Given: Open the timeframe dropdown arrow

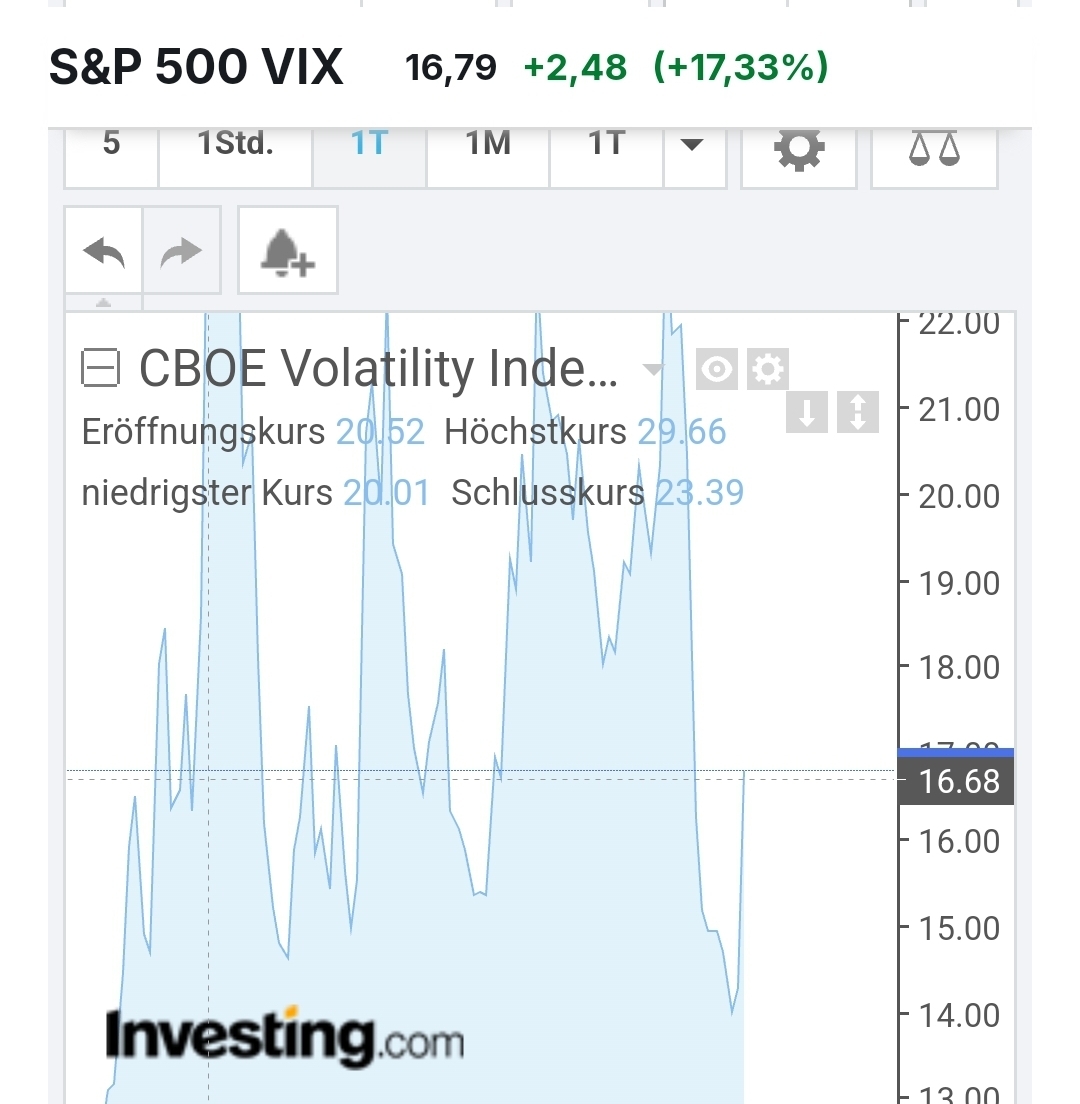Looking at the screenshot, I should [691, 145].
